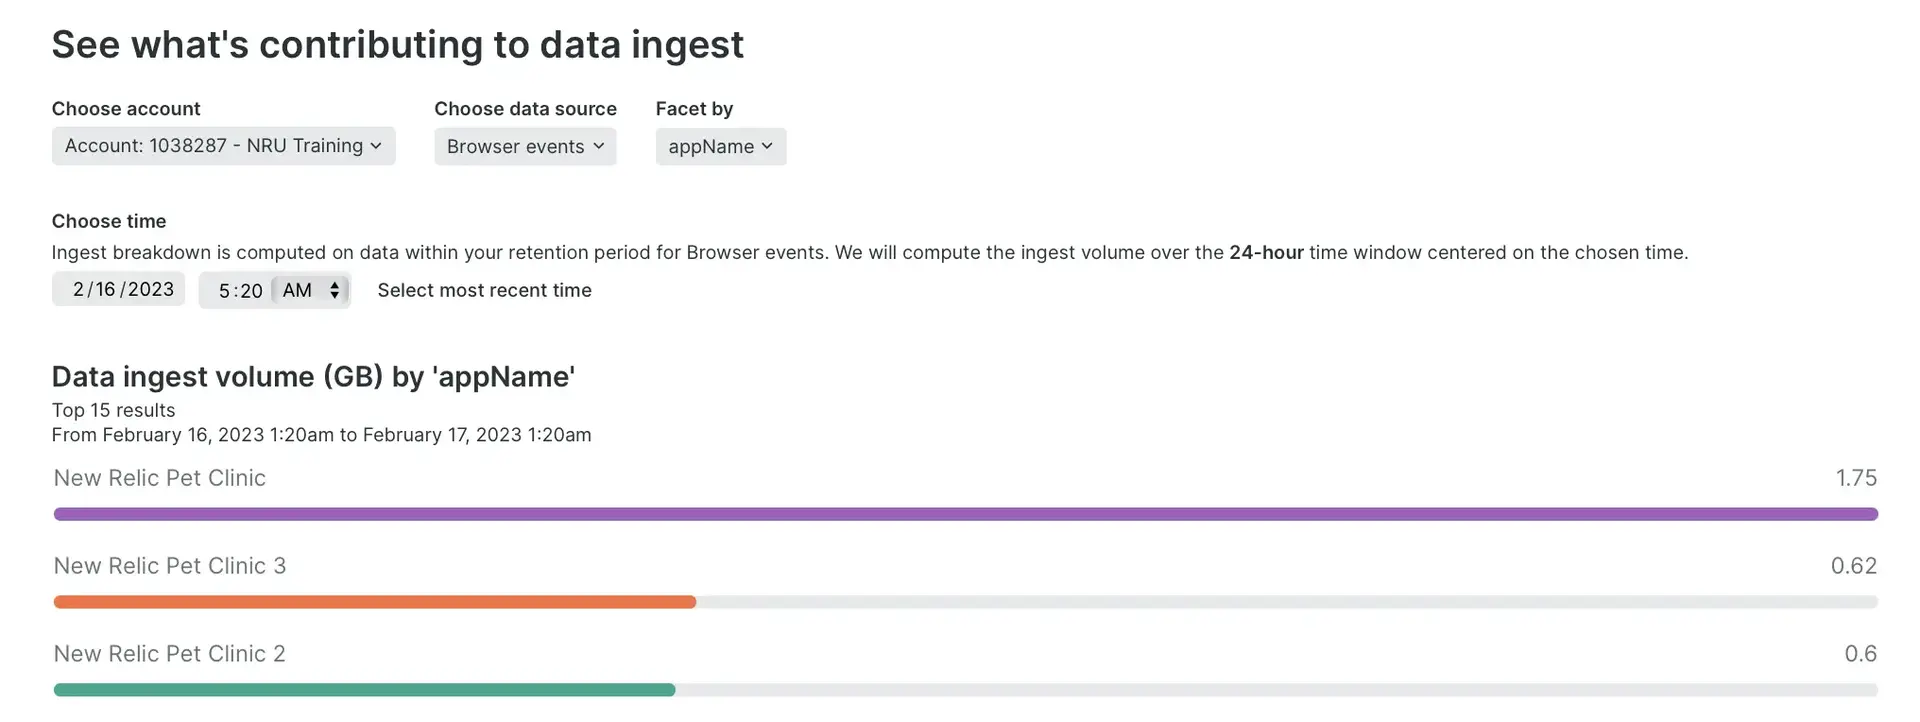Open the Account 1038287 NRU Training dropdown

[223, 146]
